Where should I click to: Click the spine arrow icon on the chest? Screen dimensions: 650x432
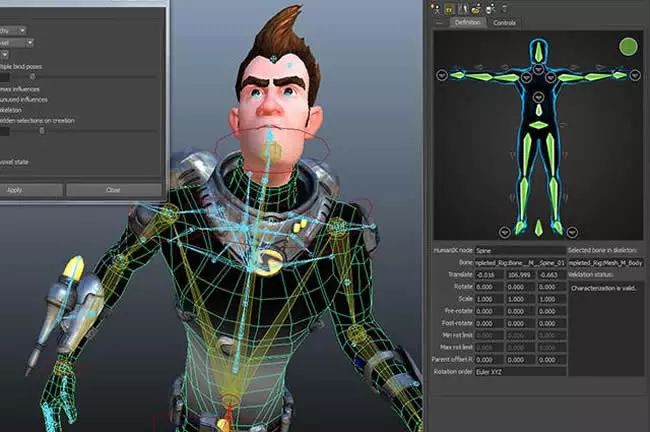point(539,97)
